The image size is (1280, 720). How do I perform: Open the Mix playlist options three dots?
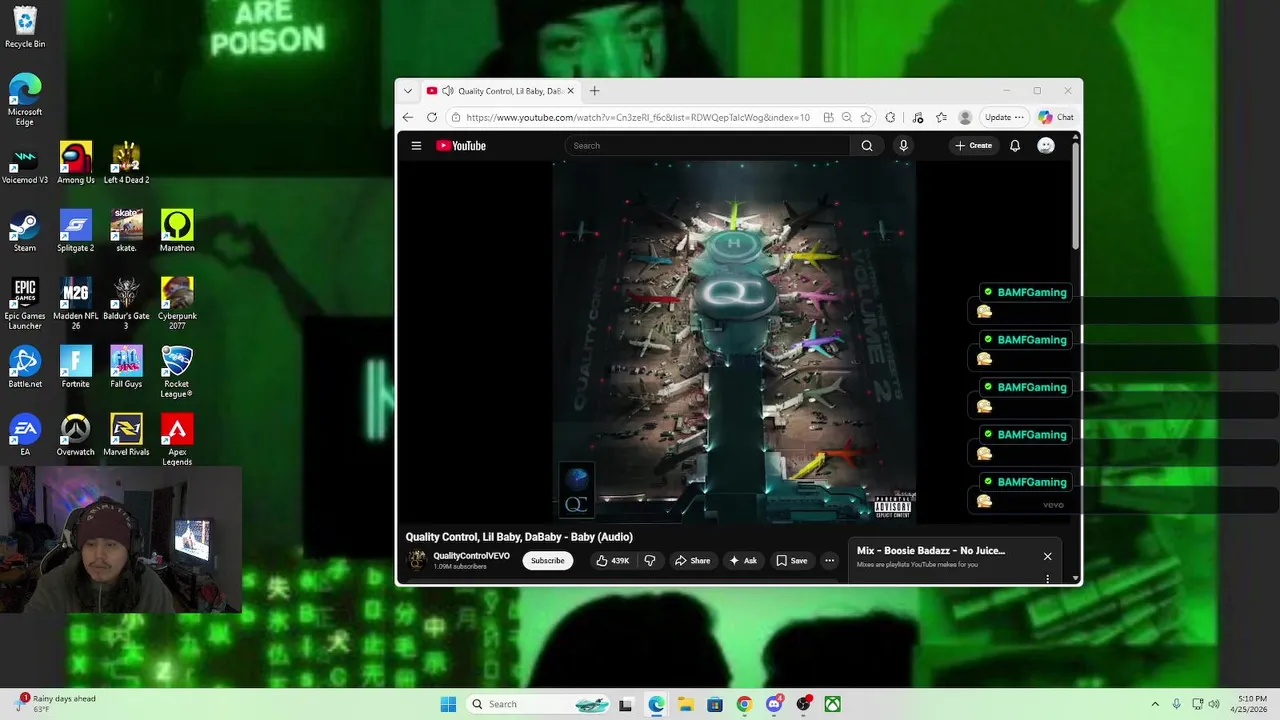coord(1047,578)
